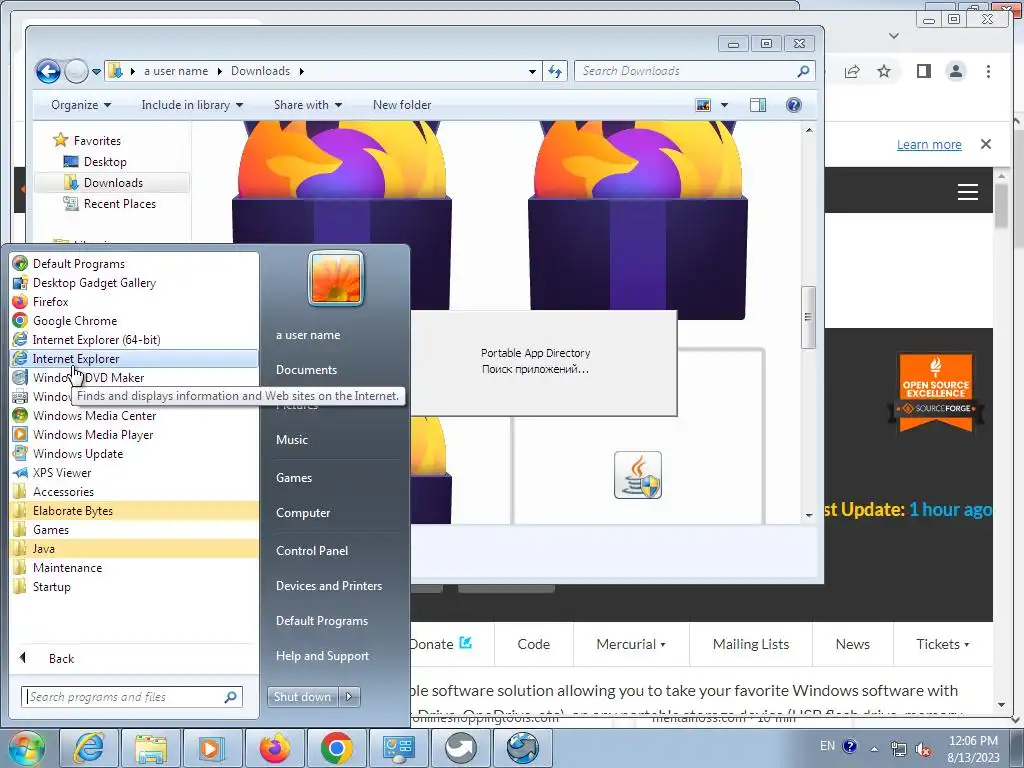The image size is (1024, 768).
Task: Open Help and Support
Action: click(322, 656)
